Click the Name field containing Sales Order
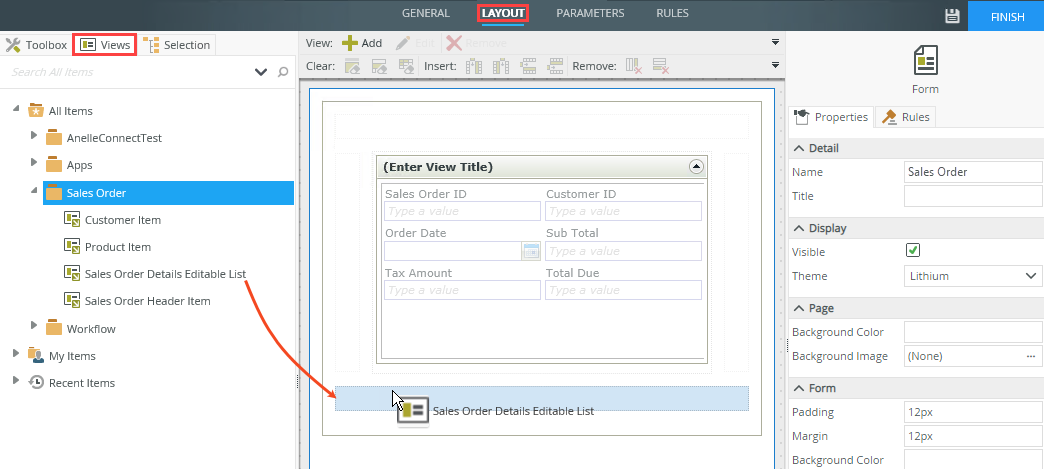This screenshot has height=469, width=1044. click(x=973, y=172)
